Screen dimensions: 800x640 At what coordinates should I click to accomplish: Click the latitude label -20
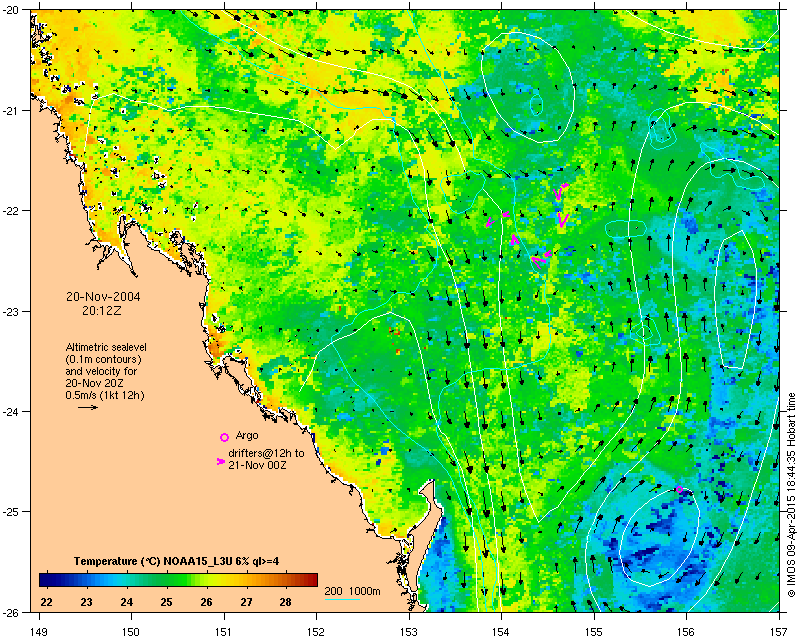point(12,10)
